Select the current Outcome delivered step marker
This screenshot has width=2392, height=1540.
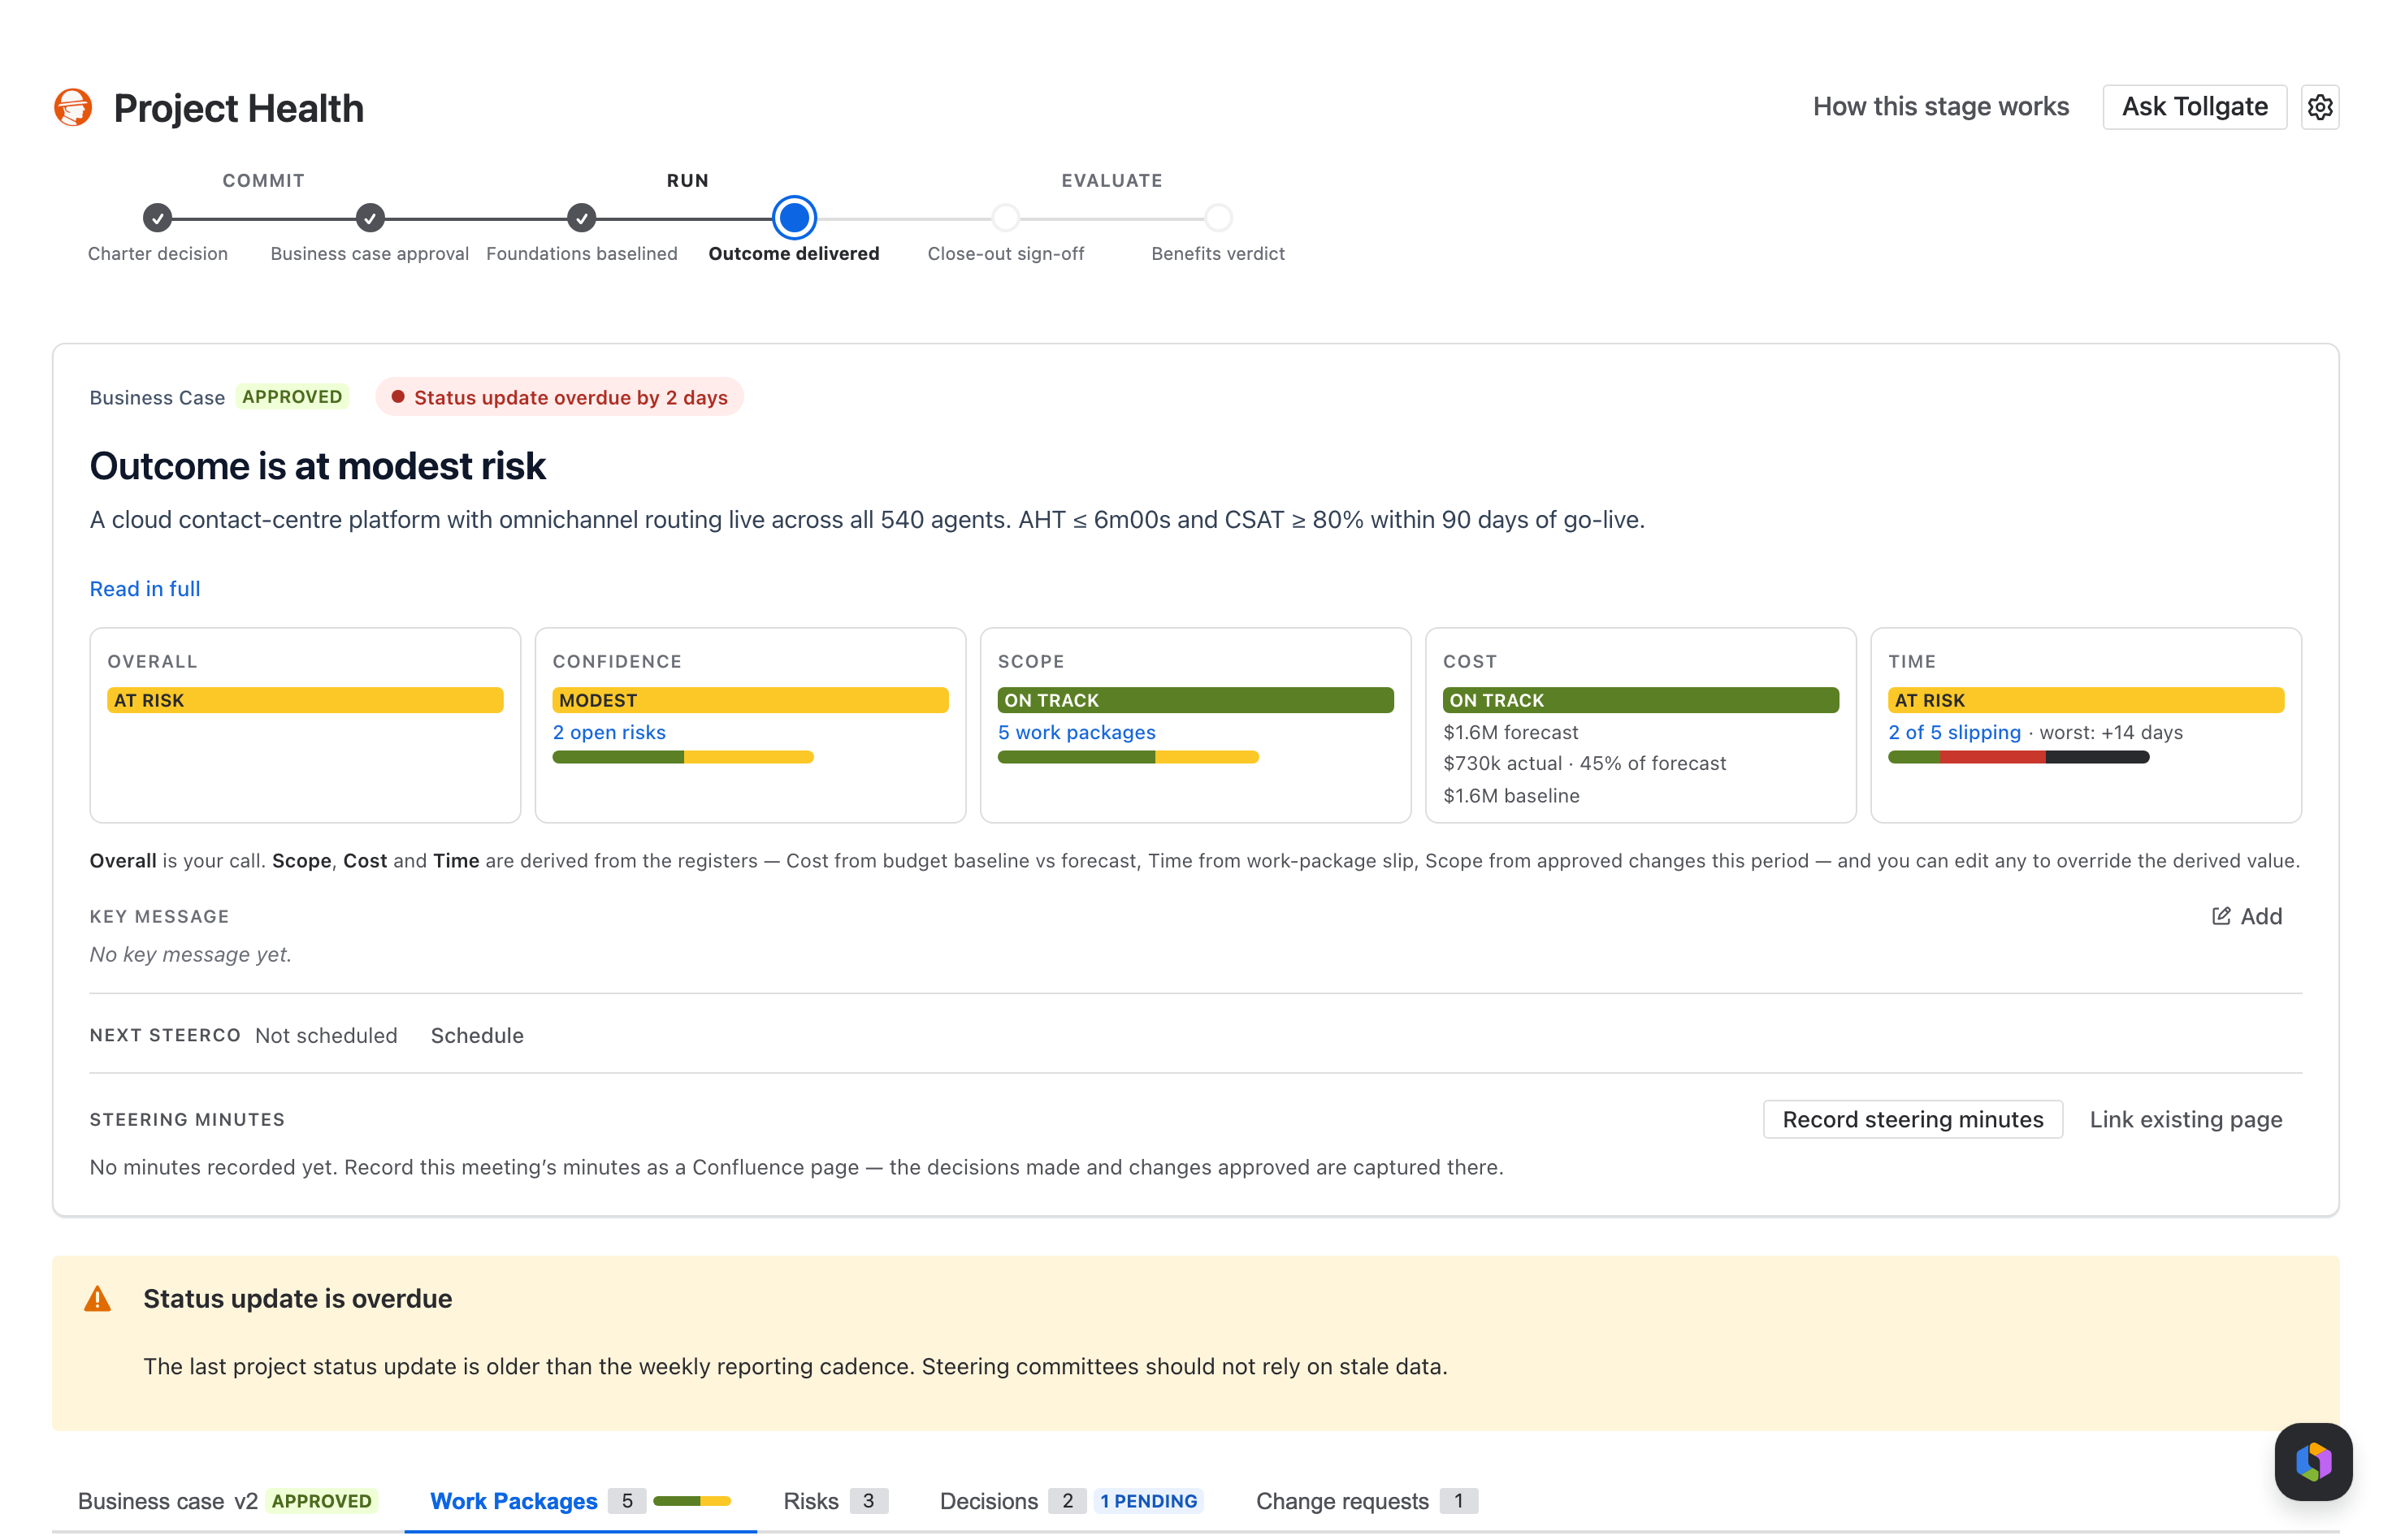[794, 217]
